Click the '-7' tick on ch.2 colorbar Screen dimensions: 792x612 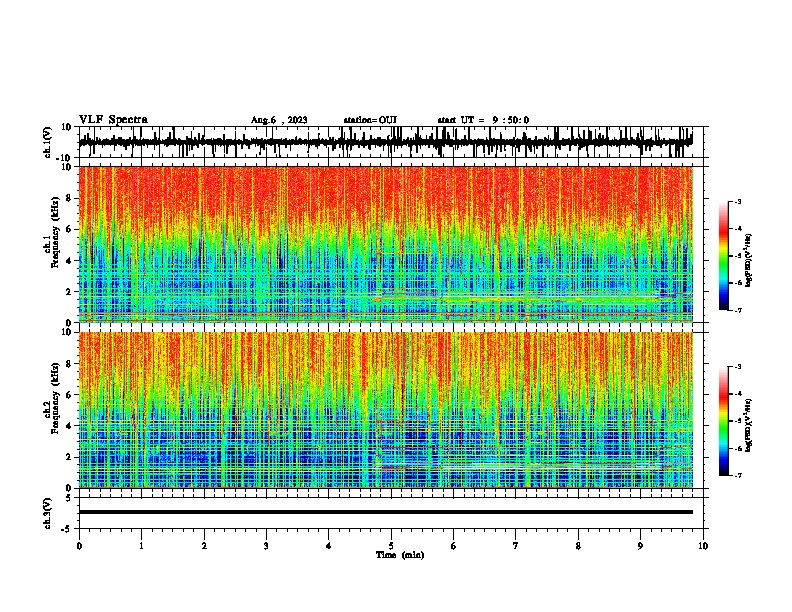[737, 475]
